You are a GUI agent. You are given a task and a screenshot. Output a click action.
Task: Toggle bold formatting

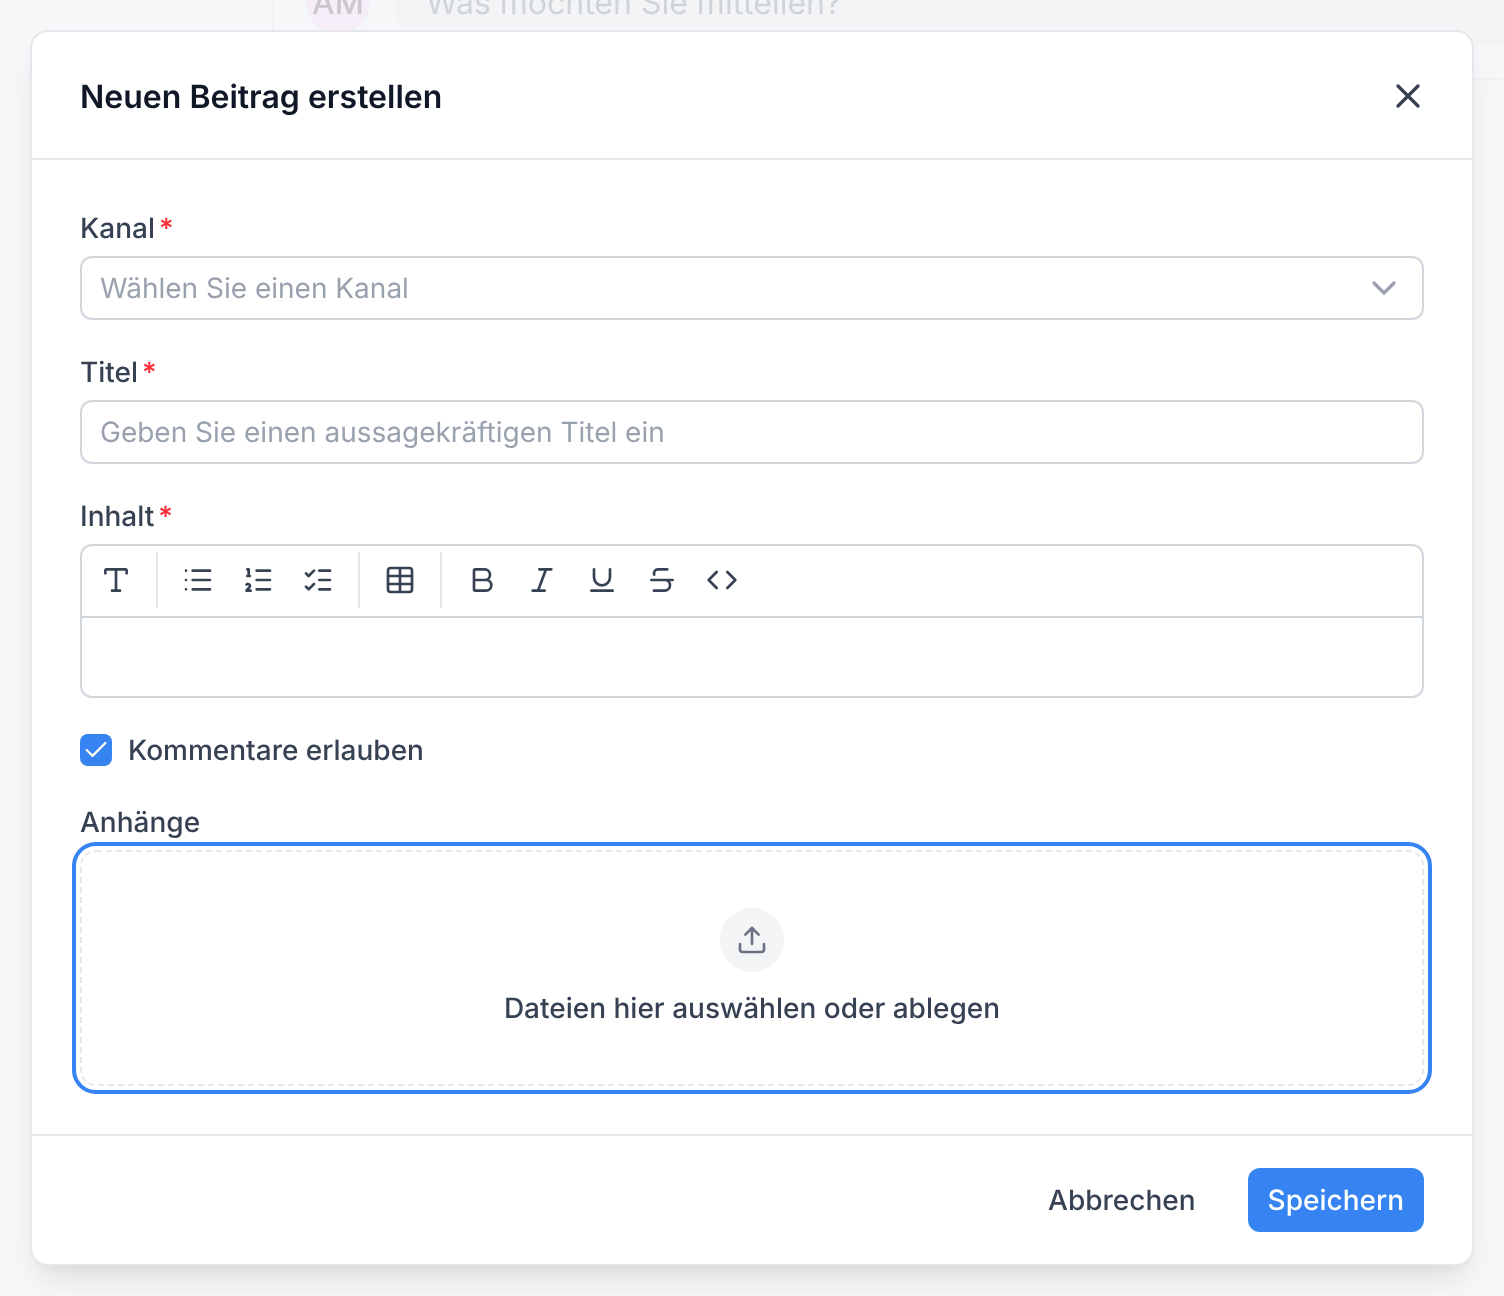tap(482, 580)
